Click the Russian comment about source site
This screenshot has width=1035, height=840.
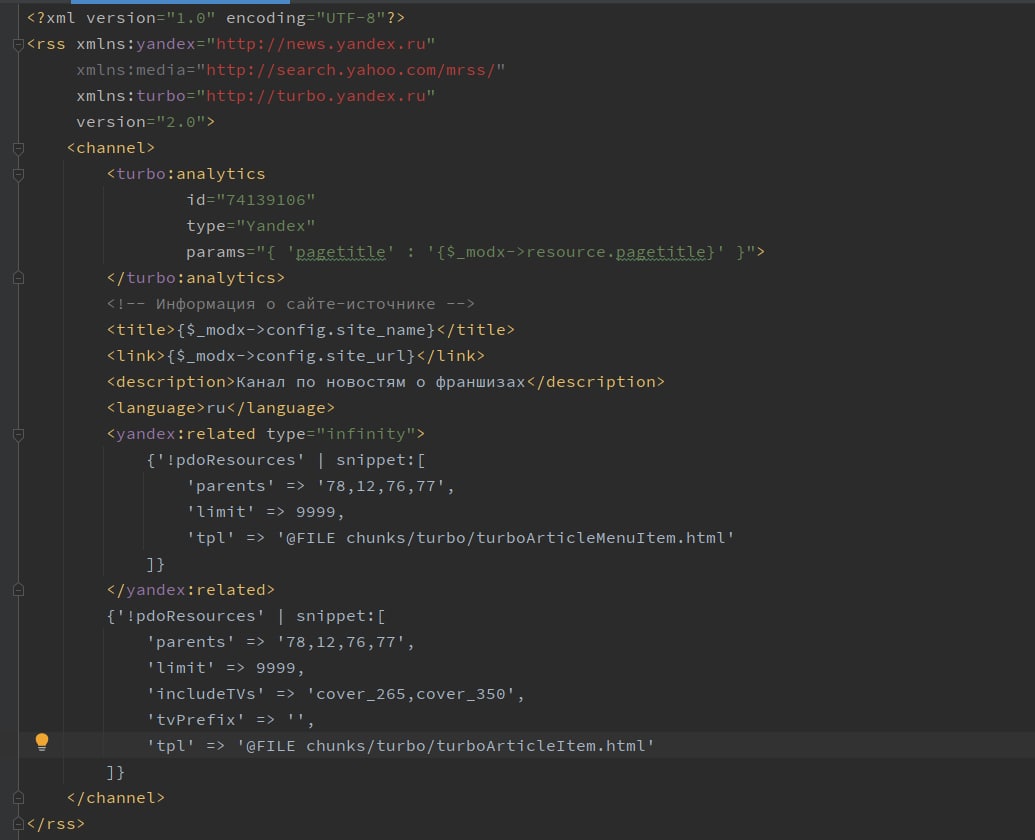pyautogui.click(x=290, y=304)
